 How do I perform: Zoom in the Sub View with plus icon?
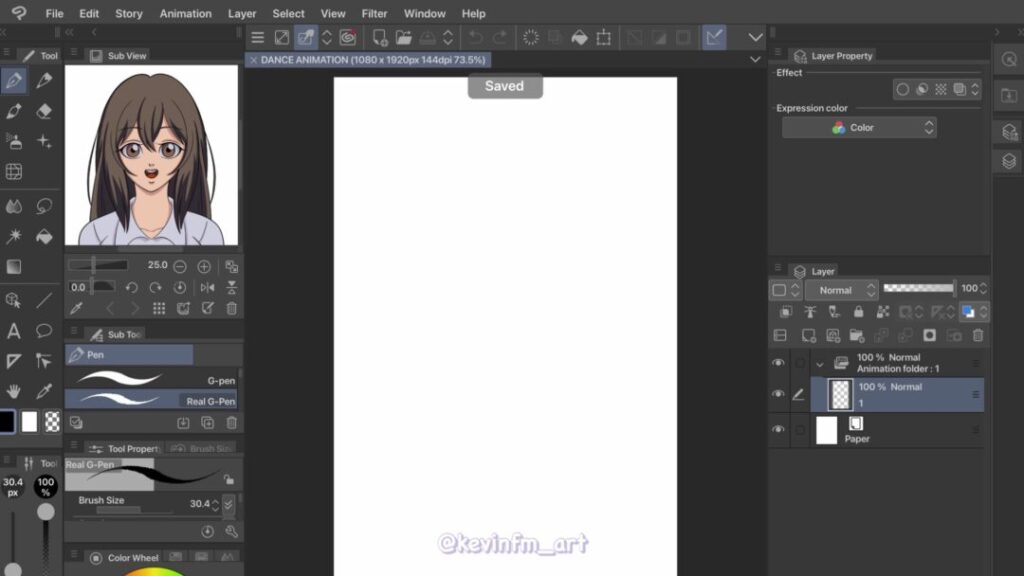pyautogui.click(x=204, y=266)
